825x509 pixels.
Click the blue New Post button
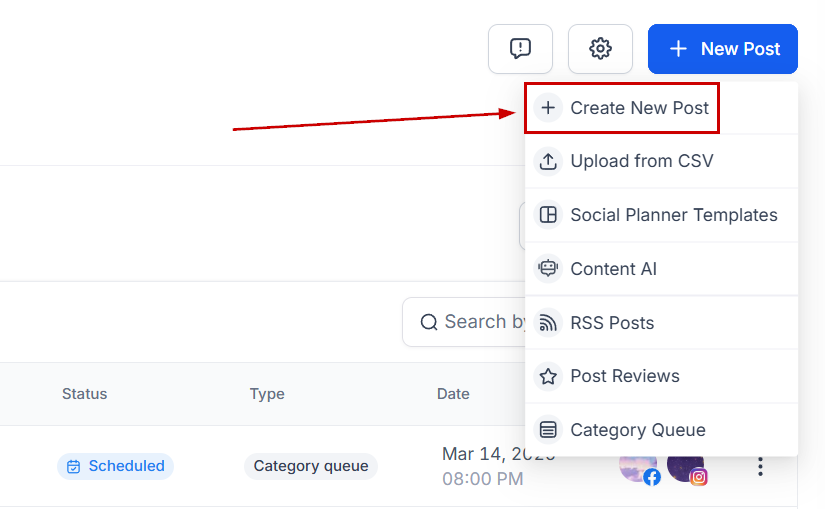pyautogui.click(x=722, y=49)
